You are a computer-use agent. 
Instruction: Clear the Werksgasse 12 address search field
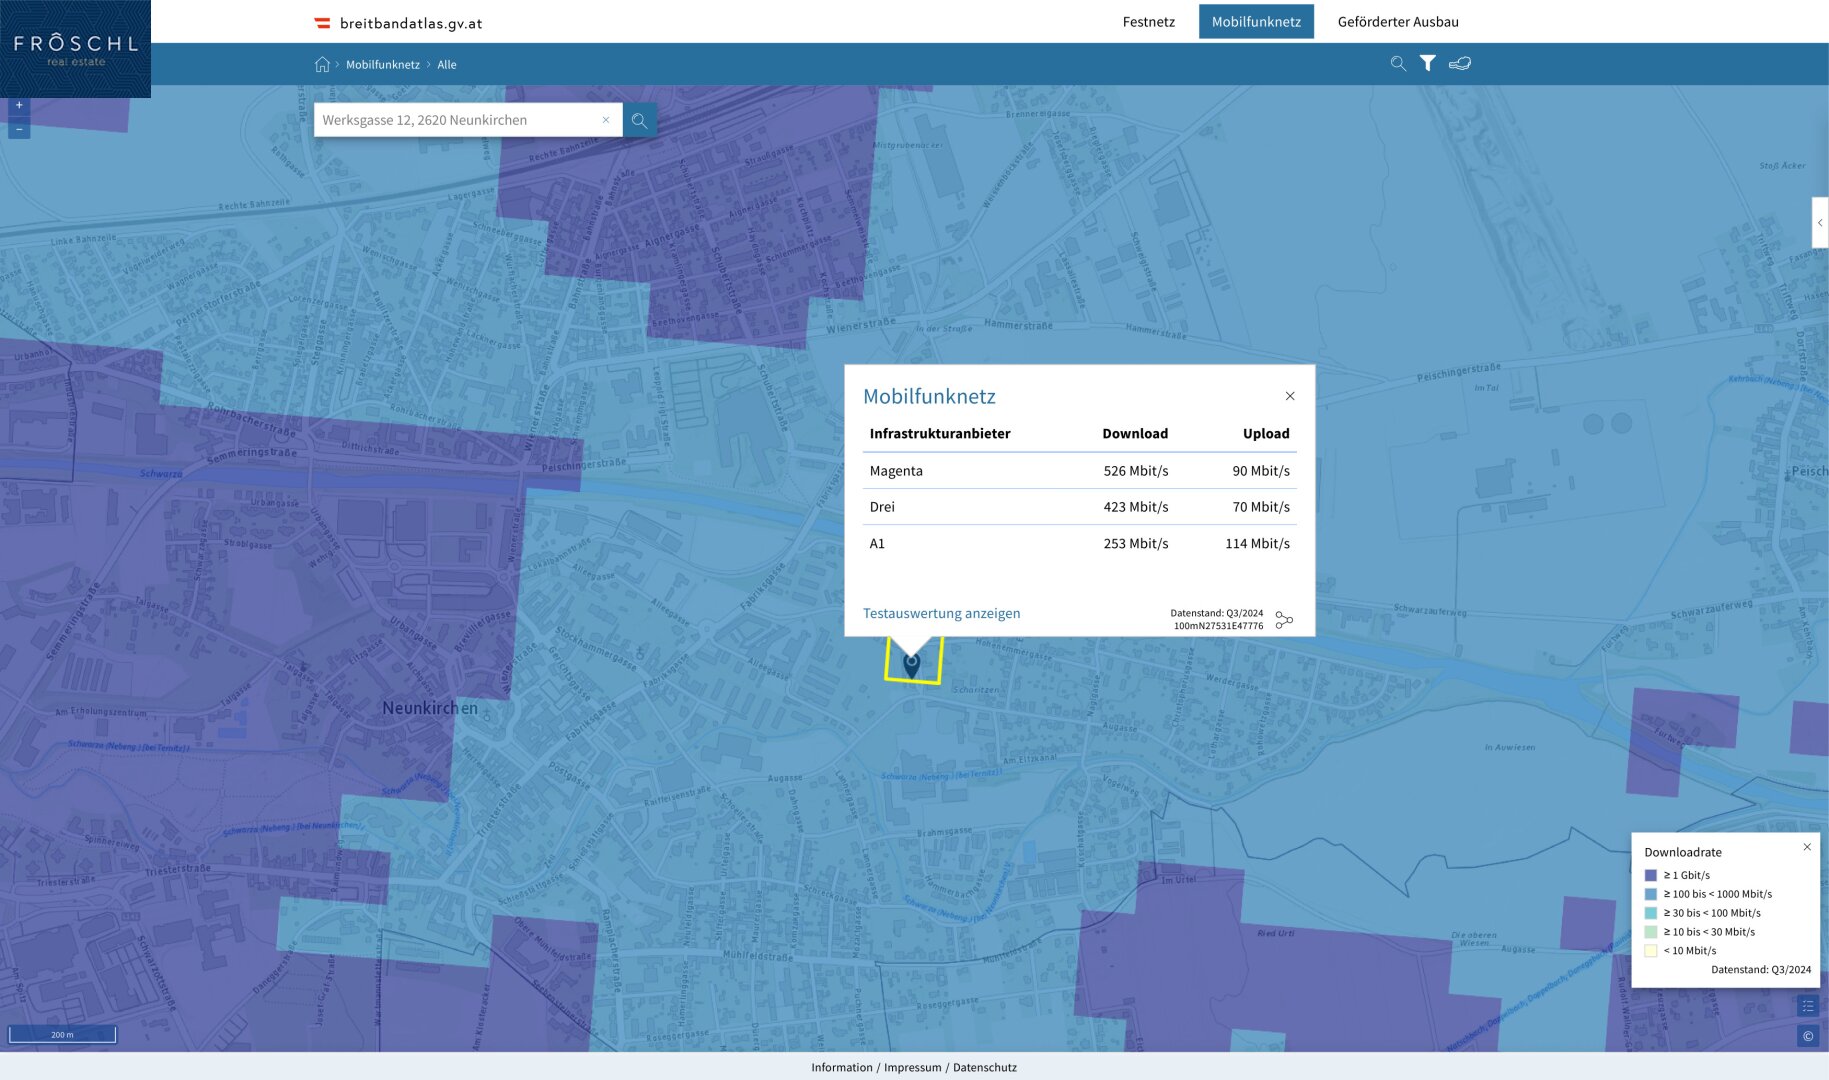tap(605, 120)
